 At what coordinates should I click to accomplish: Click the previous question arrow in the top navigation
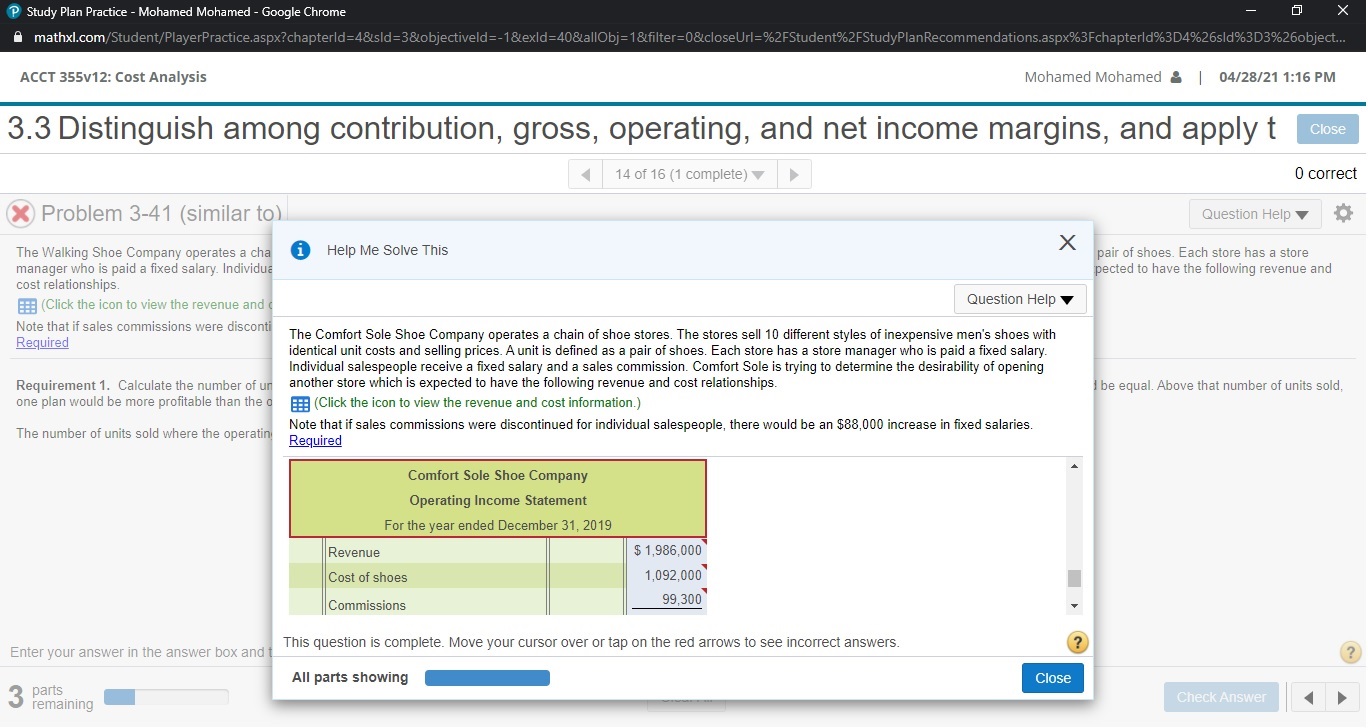[x=585, y=173]
